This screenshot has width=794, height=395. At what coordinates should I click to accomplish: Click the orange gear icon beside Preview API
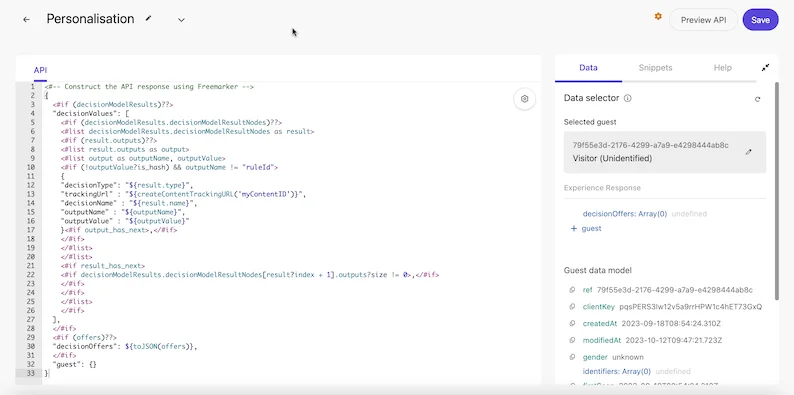658,16
